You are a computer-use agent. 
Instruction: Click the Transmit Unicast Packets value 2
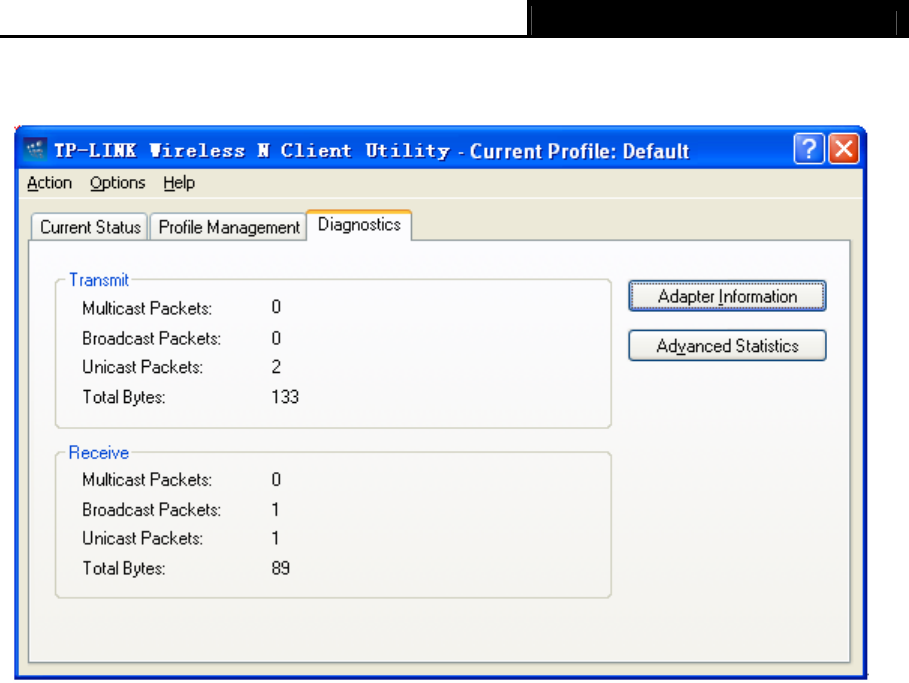[x=276, y=367]
